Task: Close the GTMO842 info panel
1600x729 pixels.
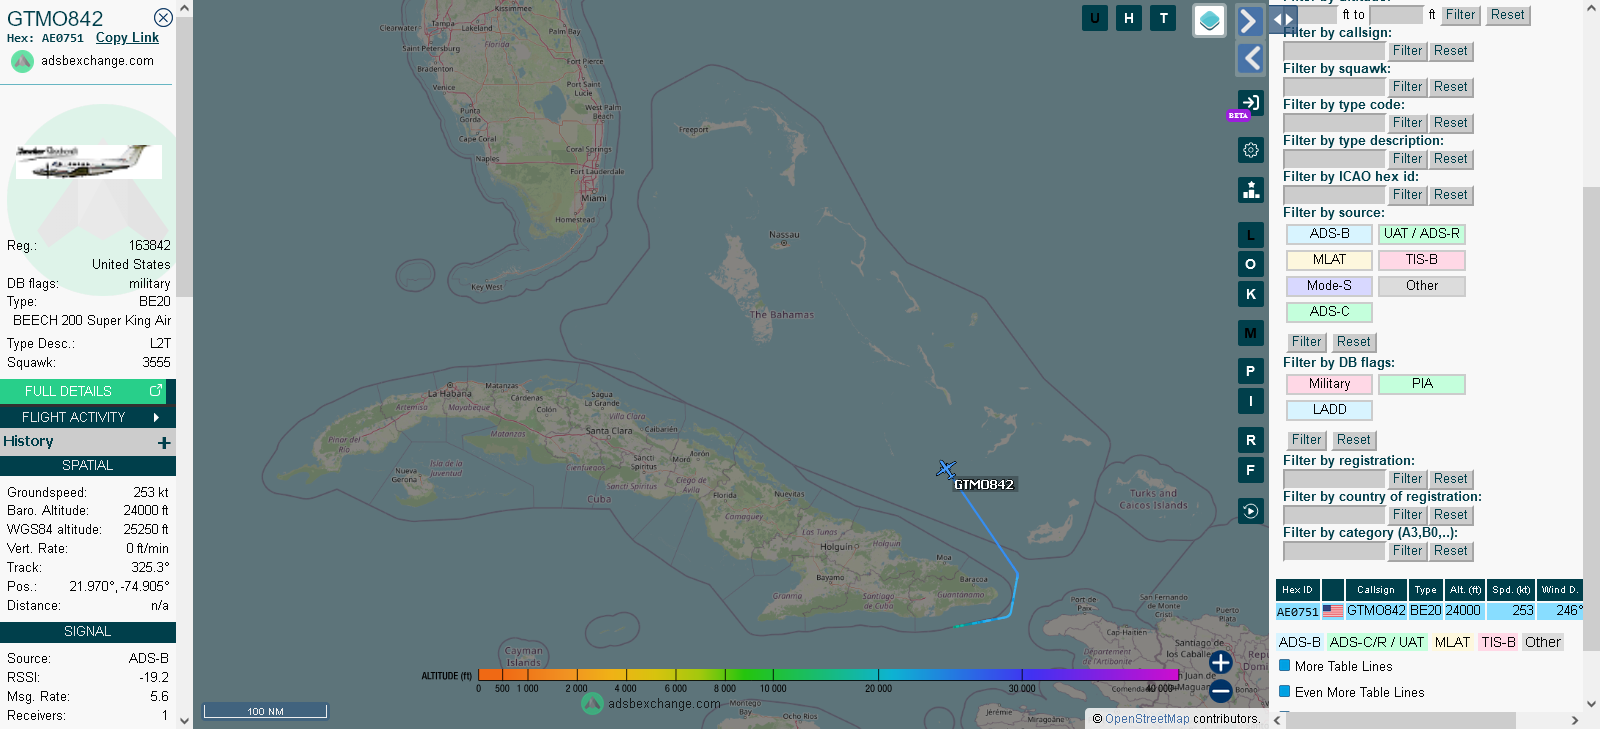Action: 163,18
